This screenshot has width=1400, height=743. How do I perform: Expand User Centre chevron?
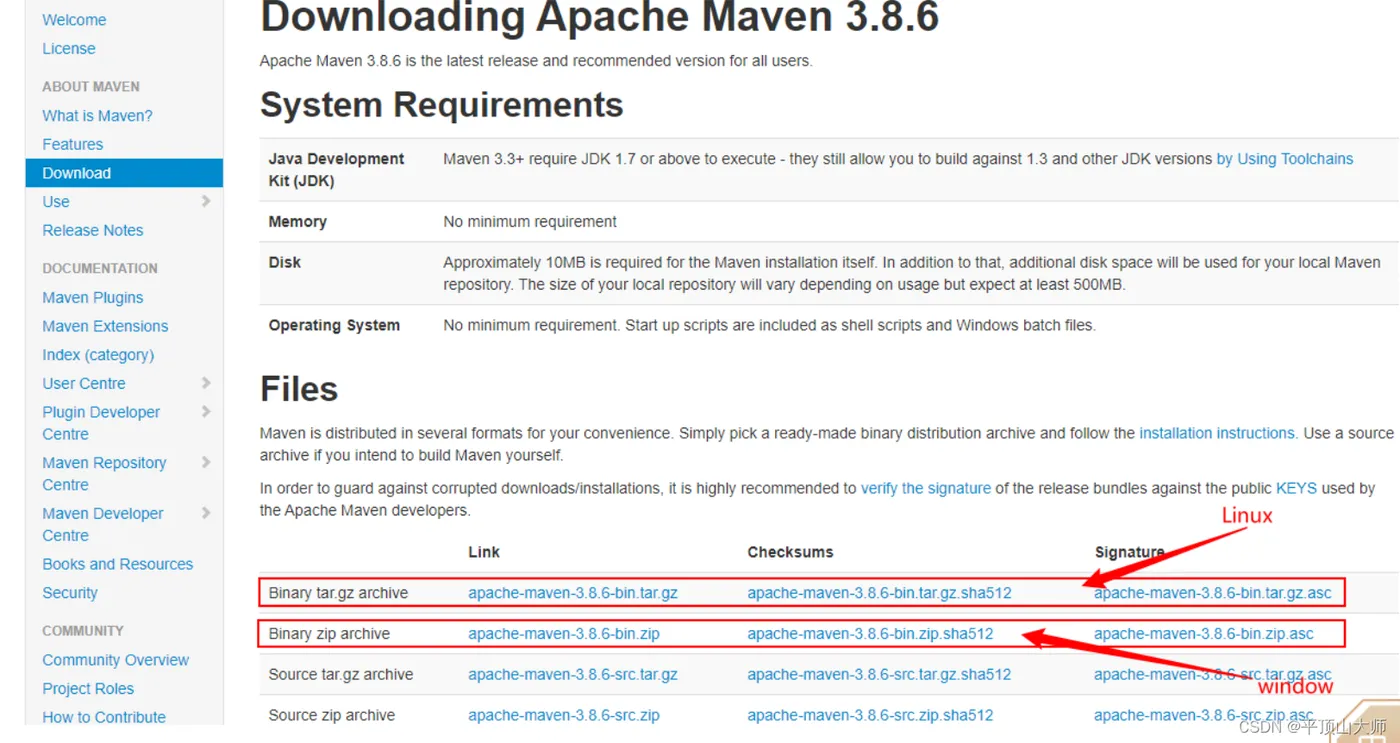[x=206, y=383]
